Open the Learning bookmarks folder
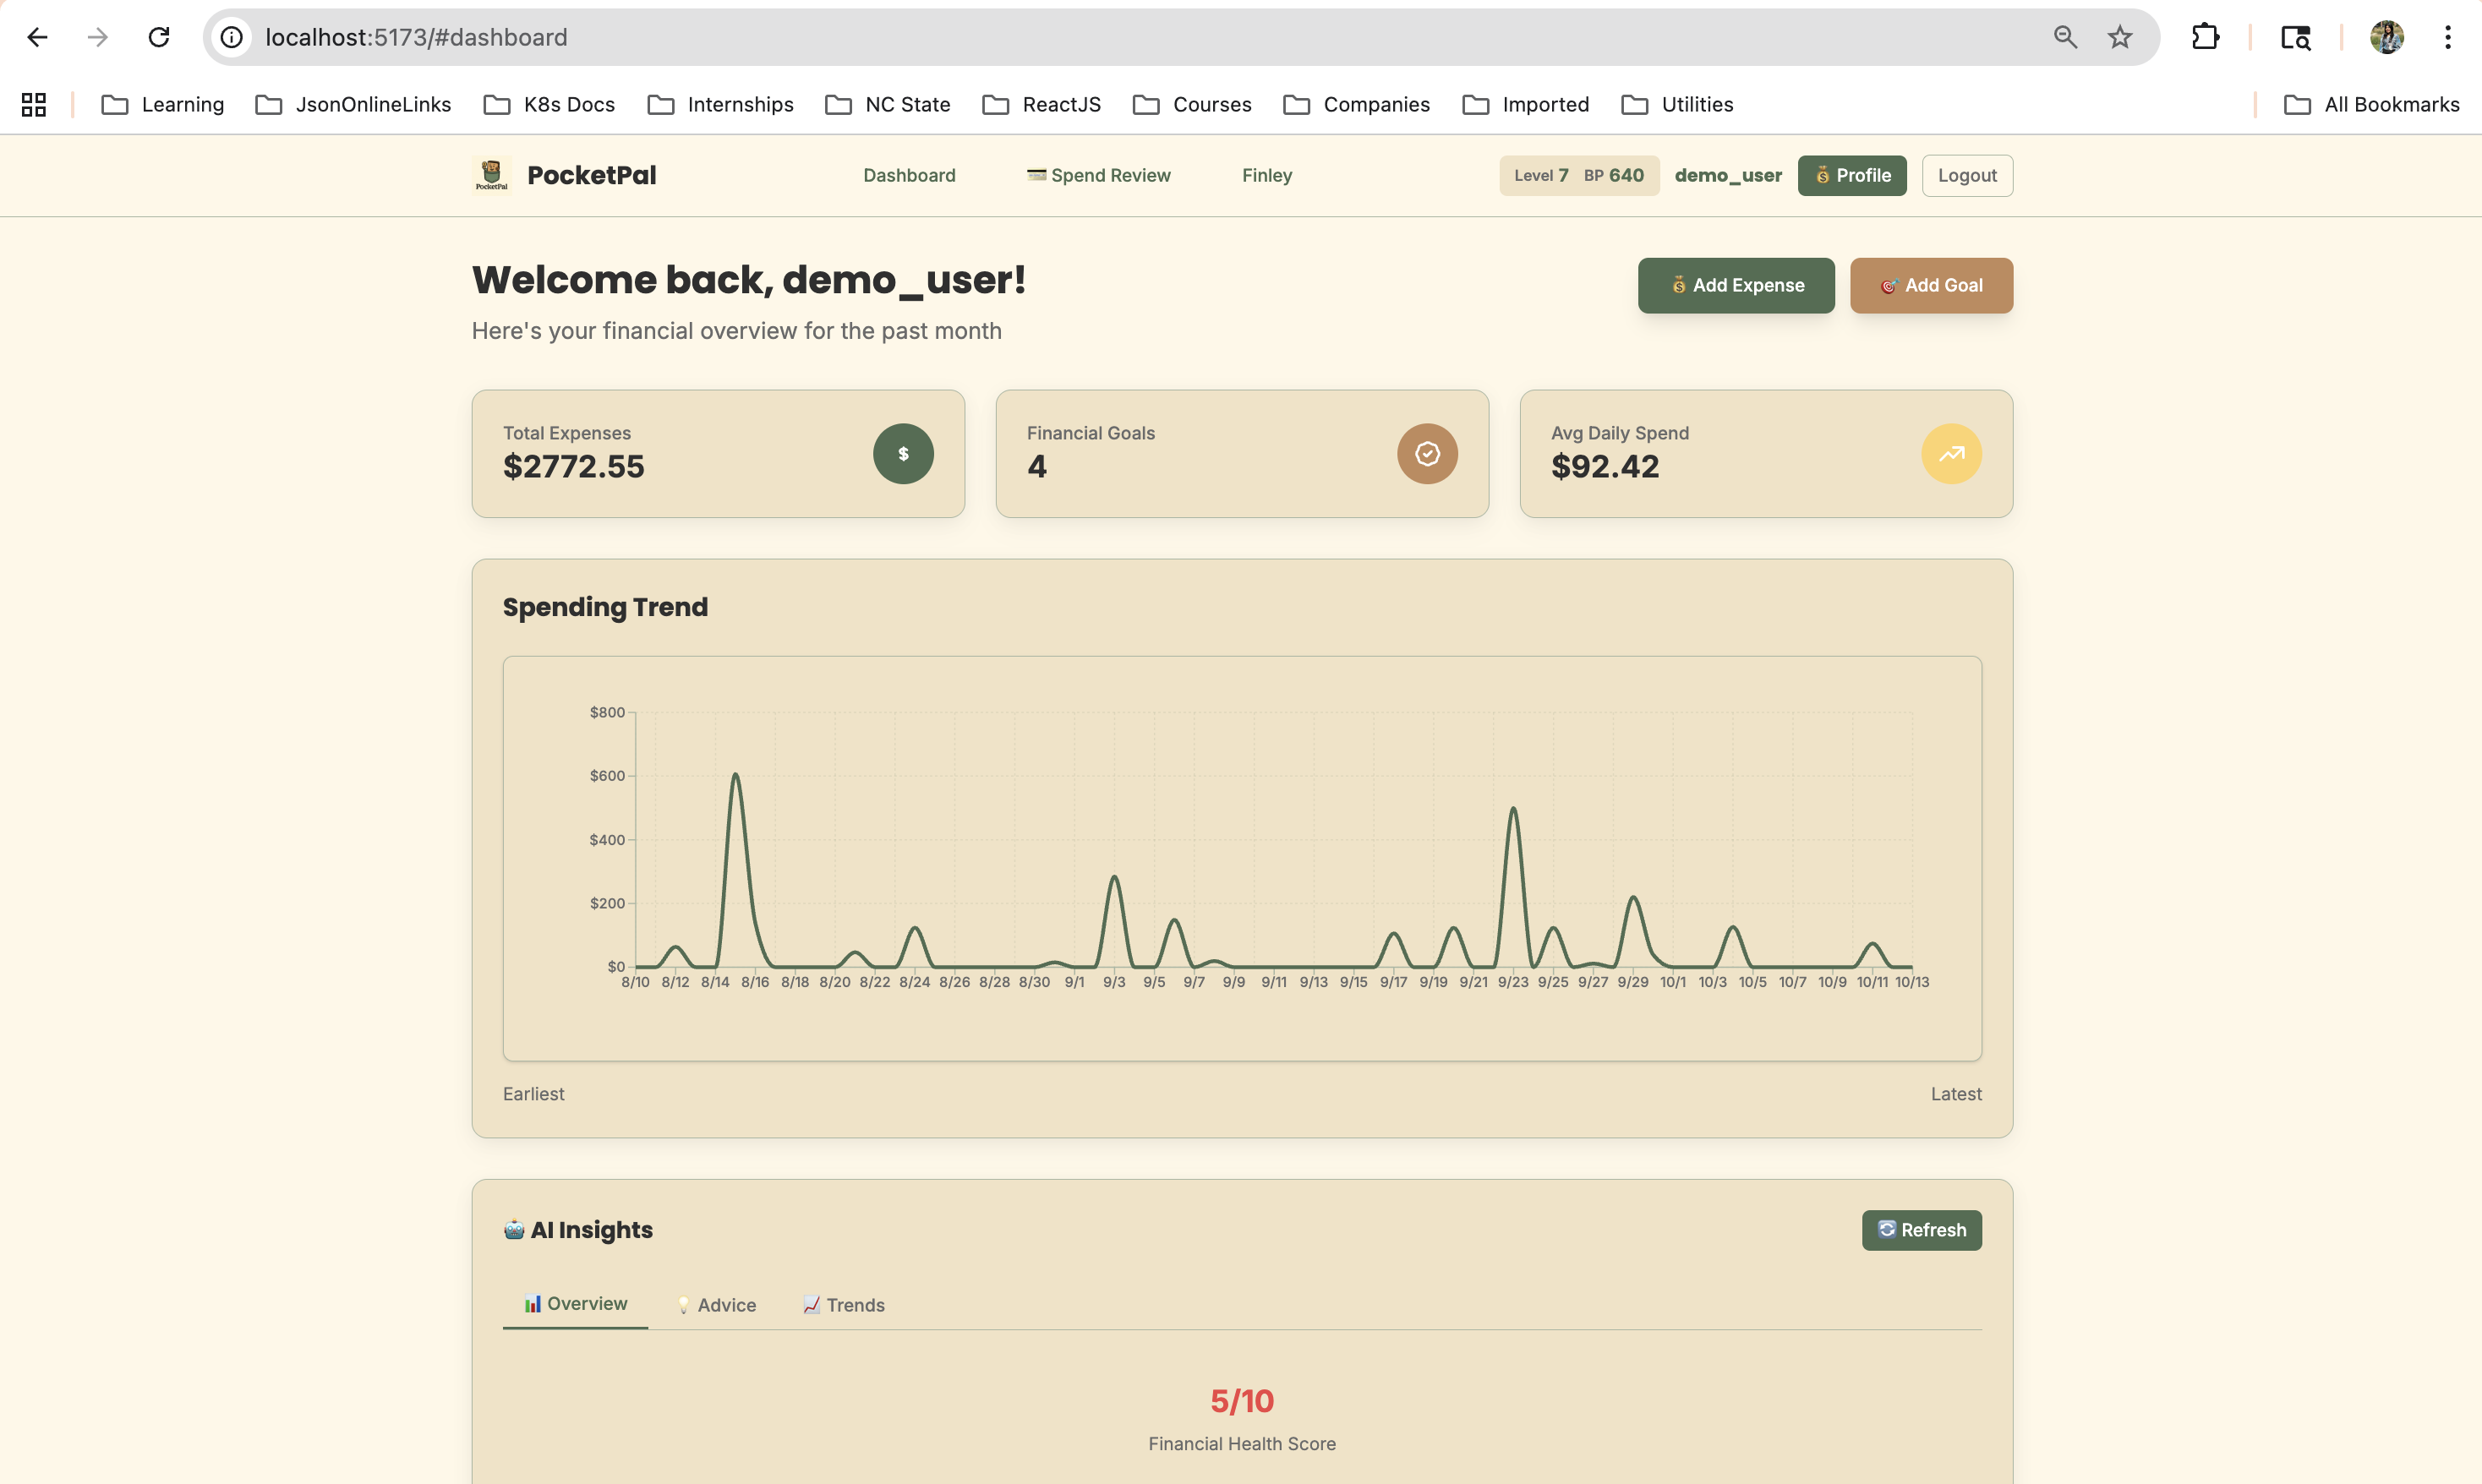The image size is (2482, 1484). click(163, 104)
